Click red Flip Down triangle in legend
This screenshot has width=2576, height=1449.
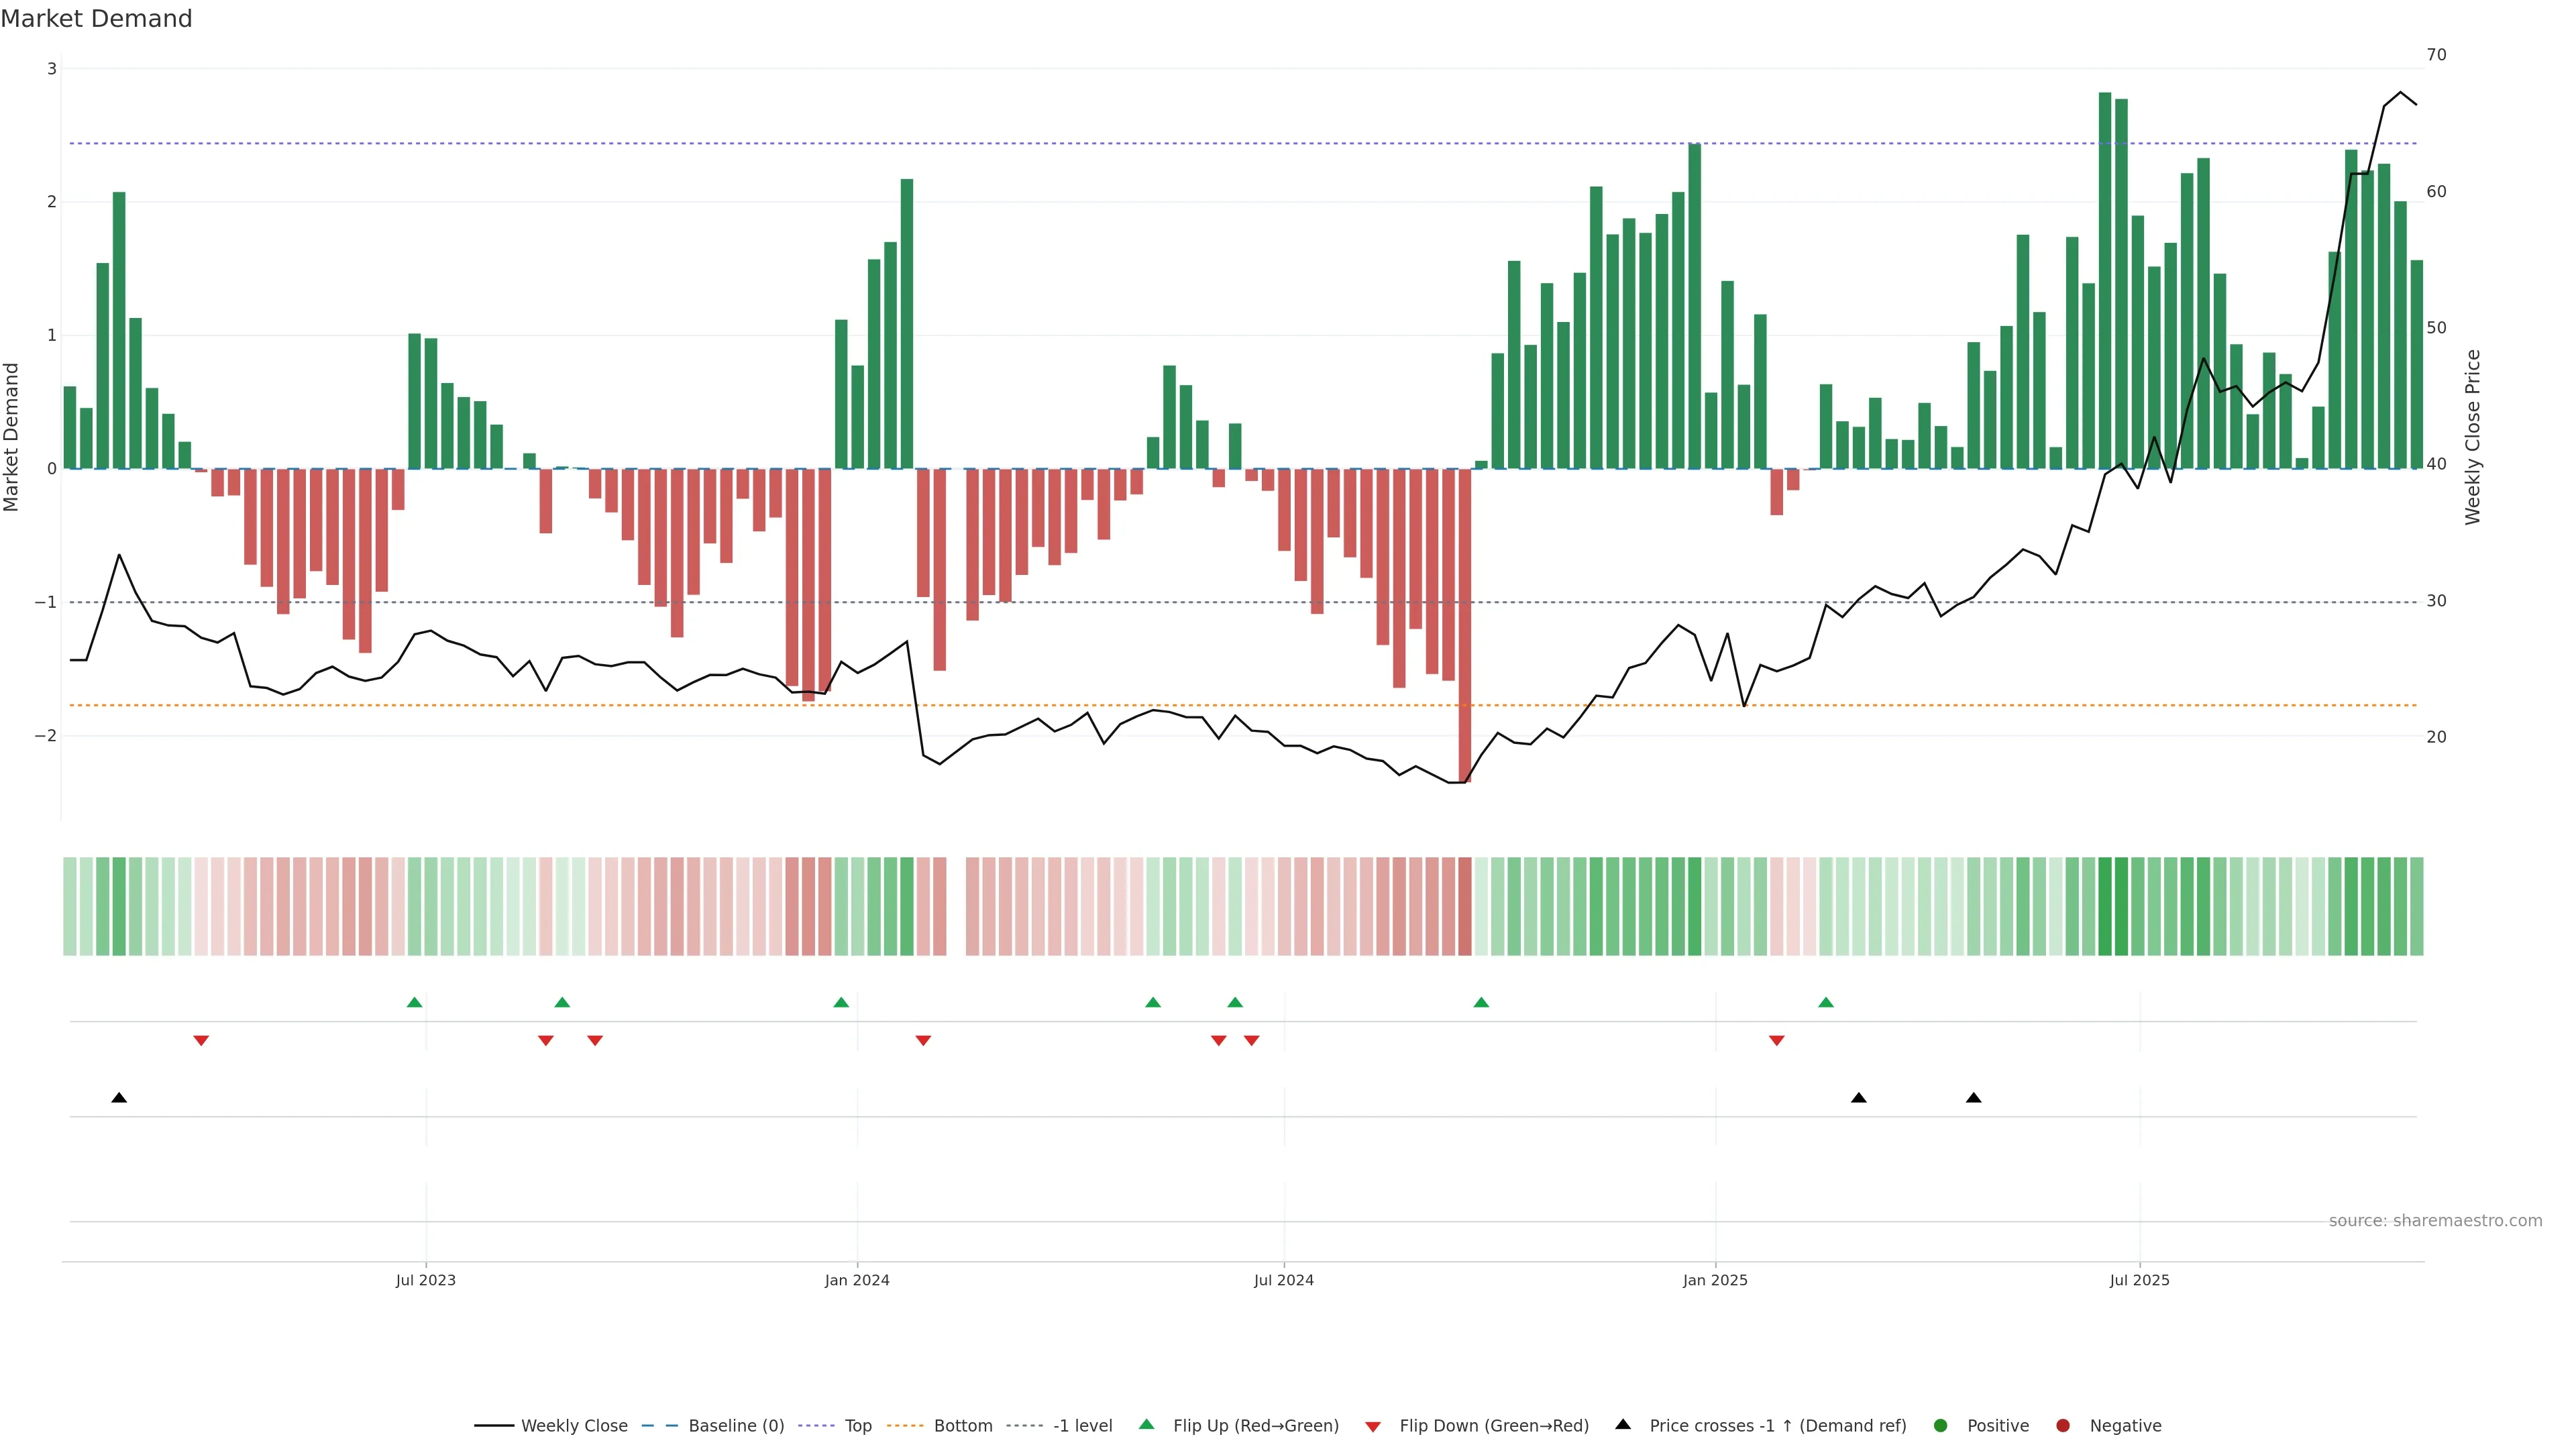click(x=1373, y=1427)
